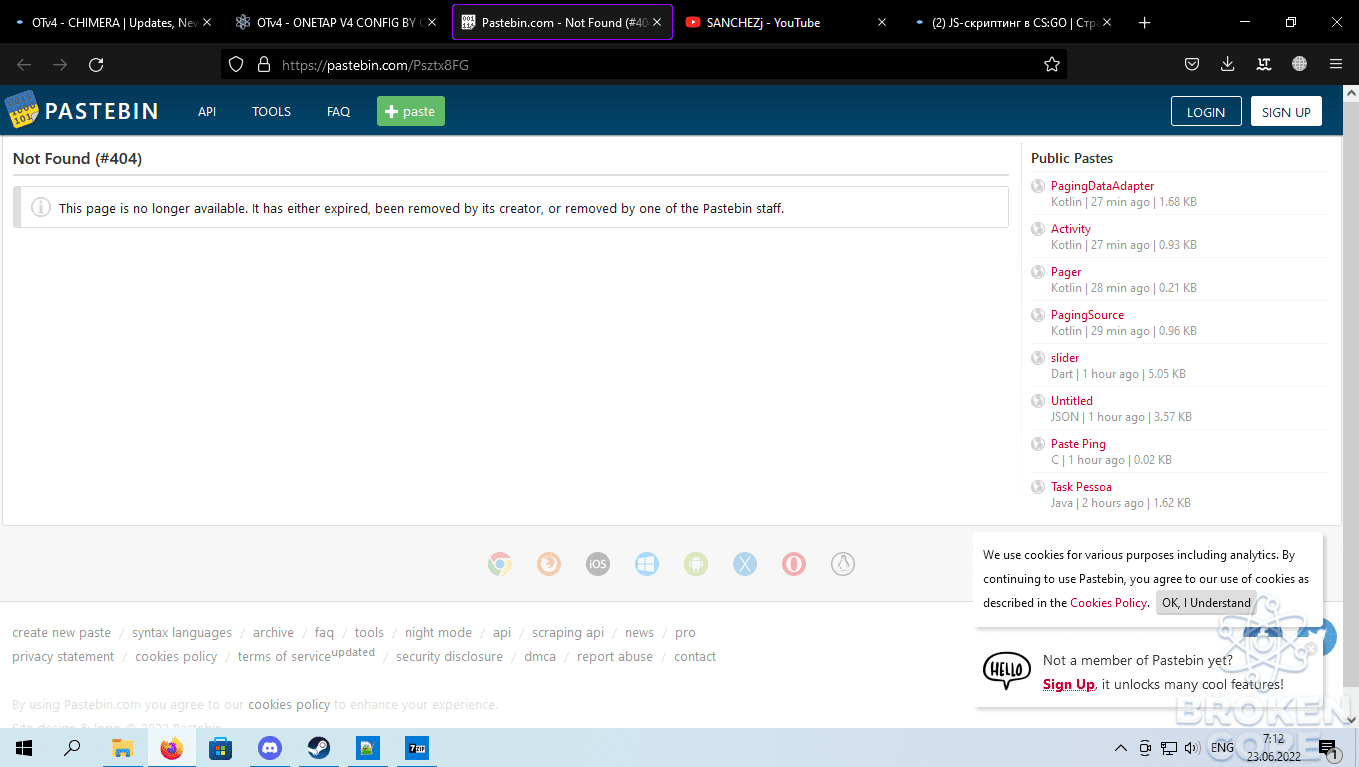
Task: Open the Task Pessoa public paste
Action: (x=1081, y=487)
